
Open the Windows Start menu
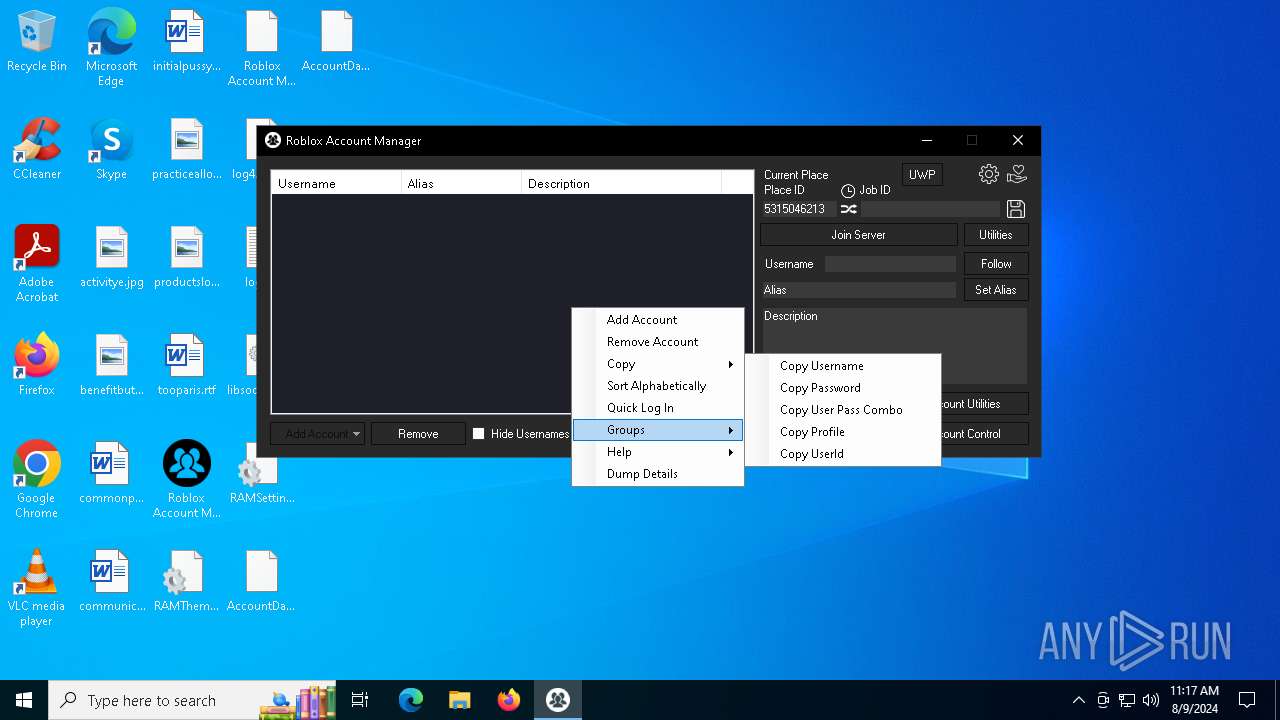(24, 700)
